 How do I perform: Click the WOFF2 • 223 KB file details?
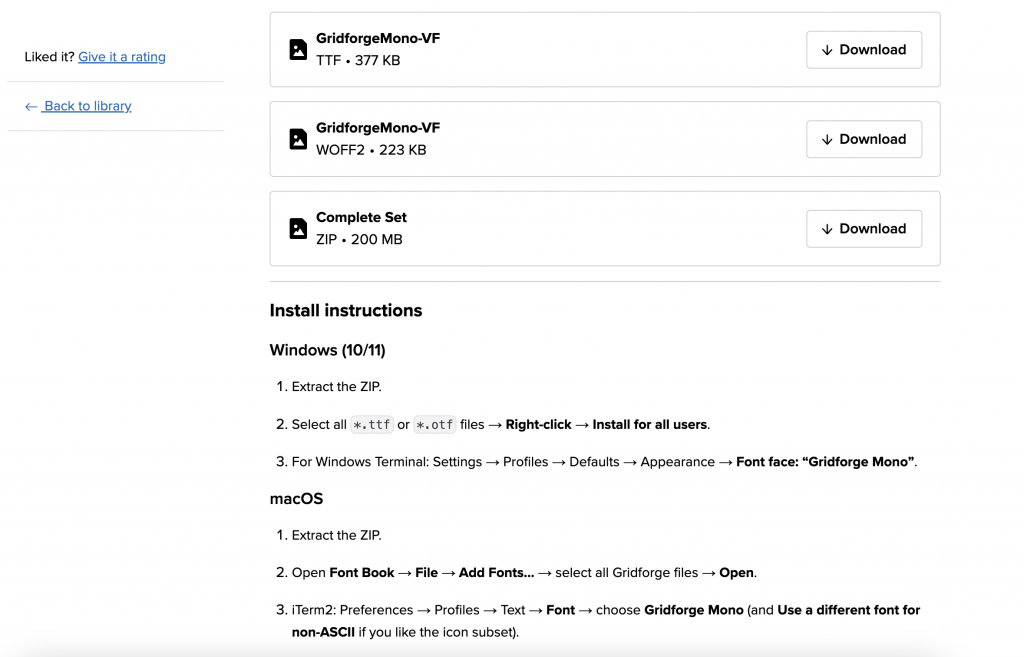[x=371, y=150]
